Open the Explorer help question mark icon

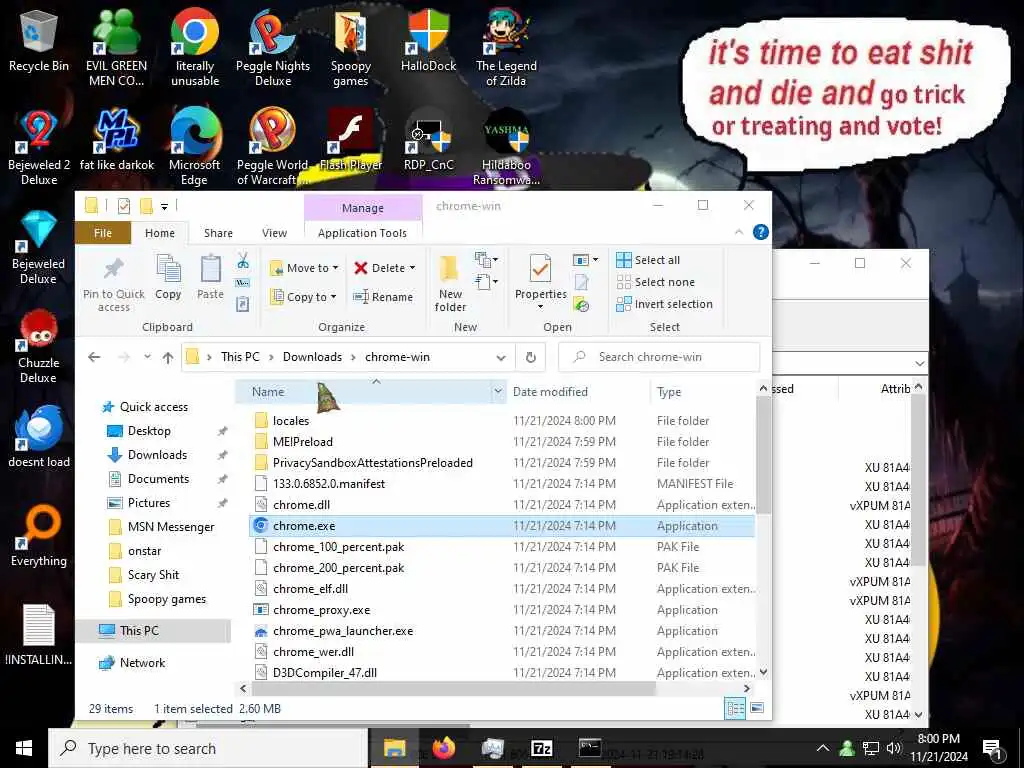point(760,232)
